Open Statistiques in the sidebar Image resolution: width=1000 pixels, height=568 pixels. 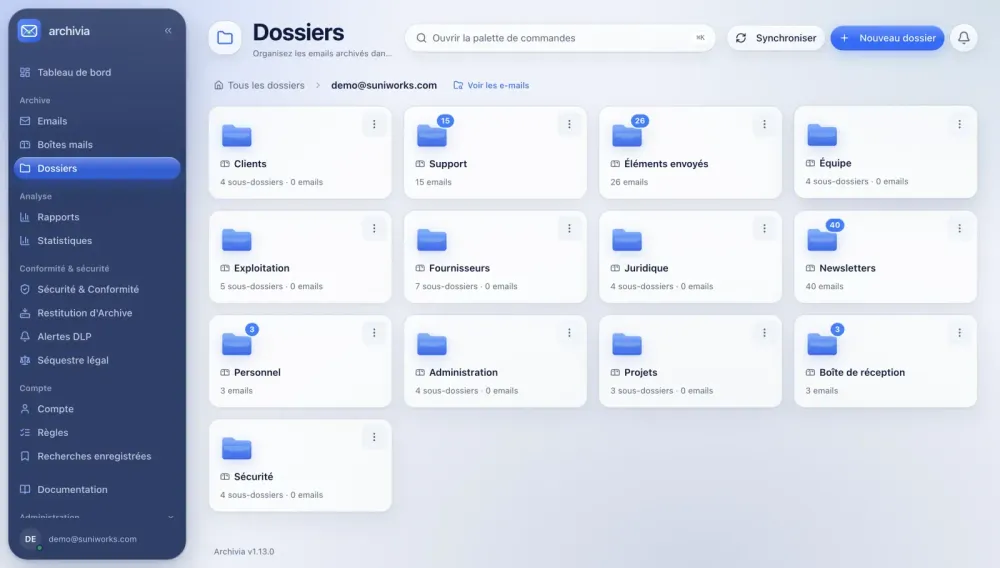pyautogui.click(x=97, y=240)
